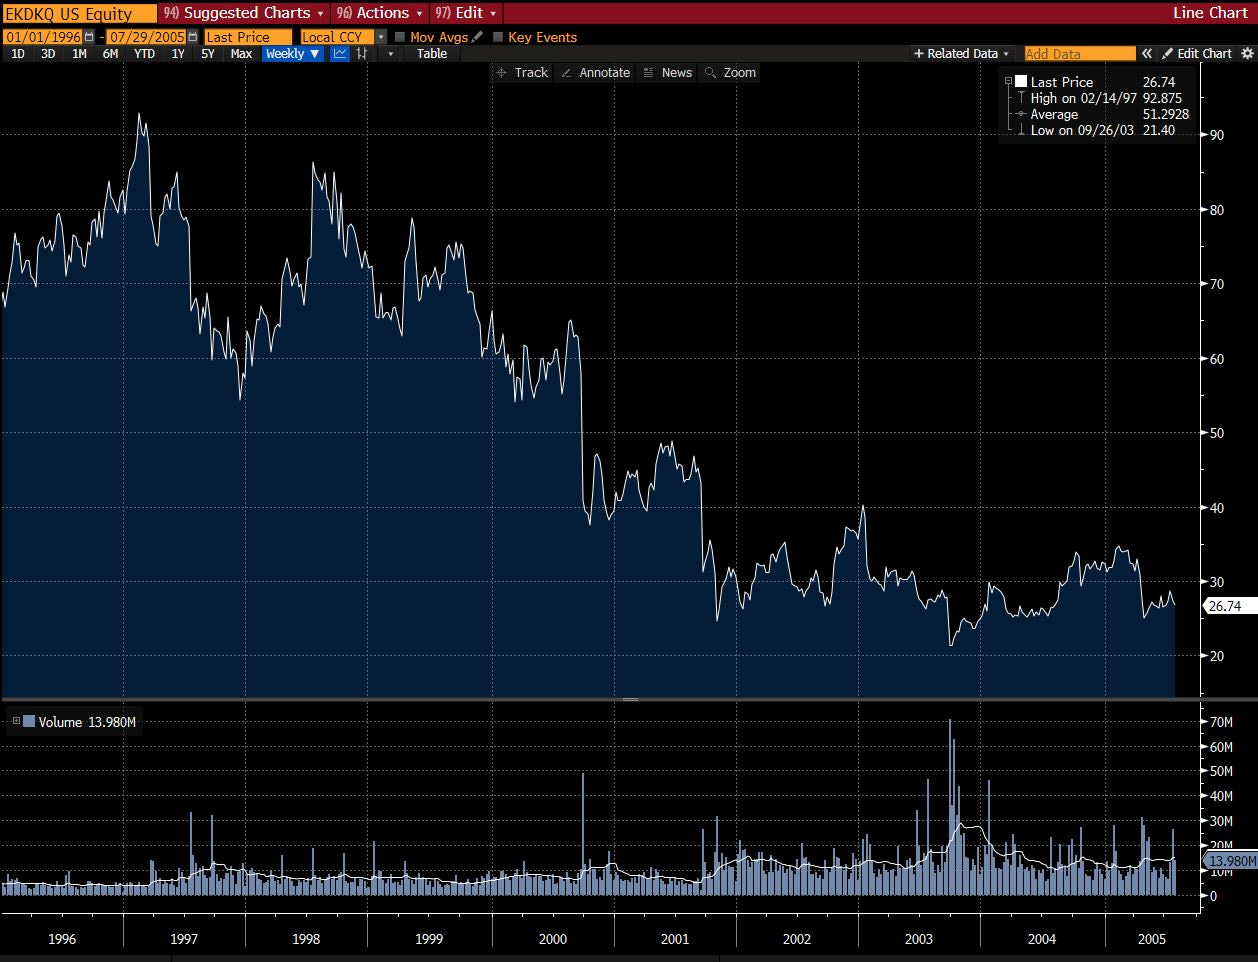Click the 1996 x-axis year label
The height and width of the screenshot is (962, 1258).
(x=62, y=939)
